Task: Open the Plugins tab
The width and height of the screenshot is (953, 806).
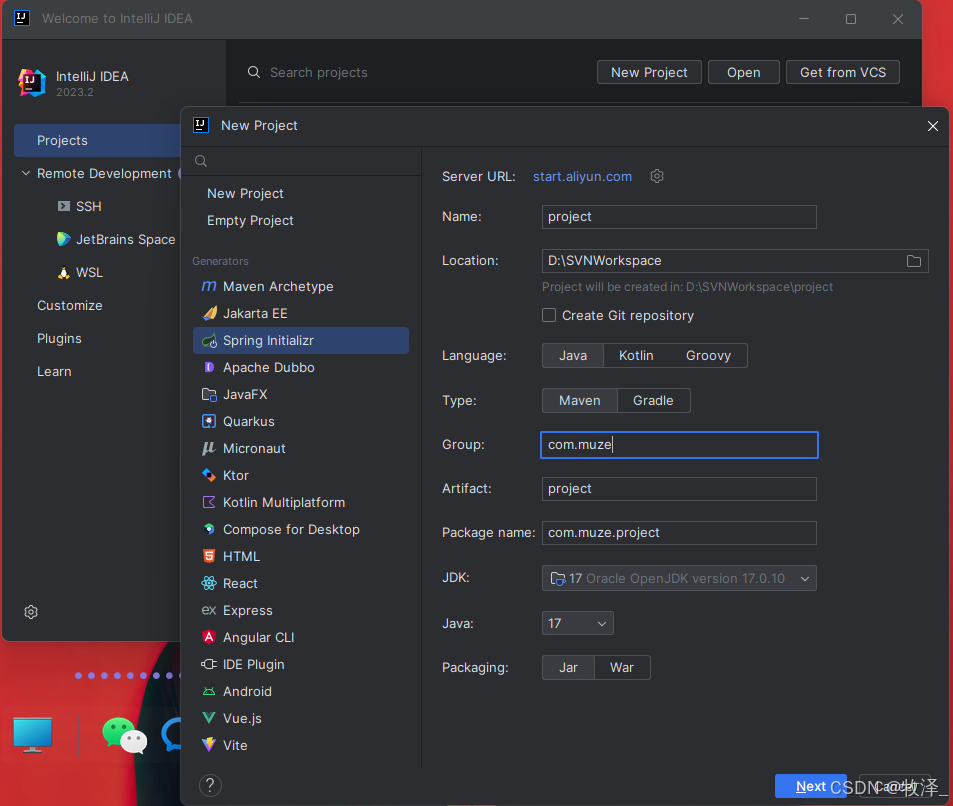Action: pyautogui.click(x=59, y=339)
